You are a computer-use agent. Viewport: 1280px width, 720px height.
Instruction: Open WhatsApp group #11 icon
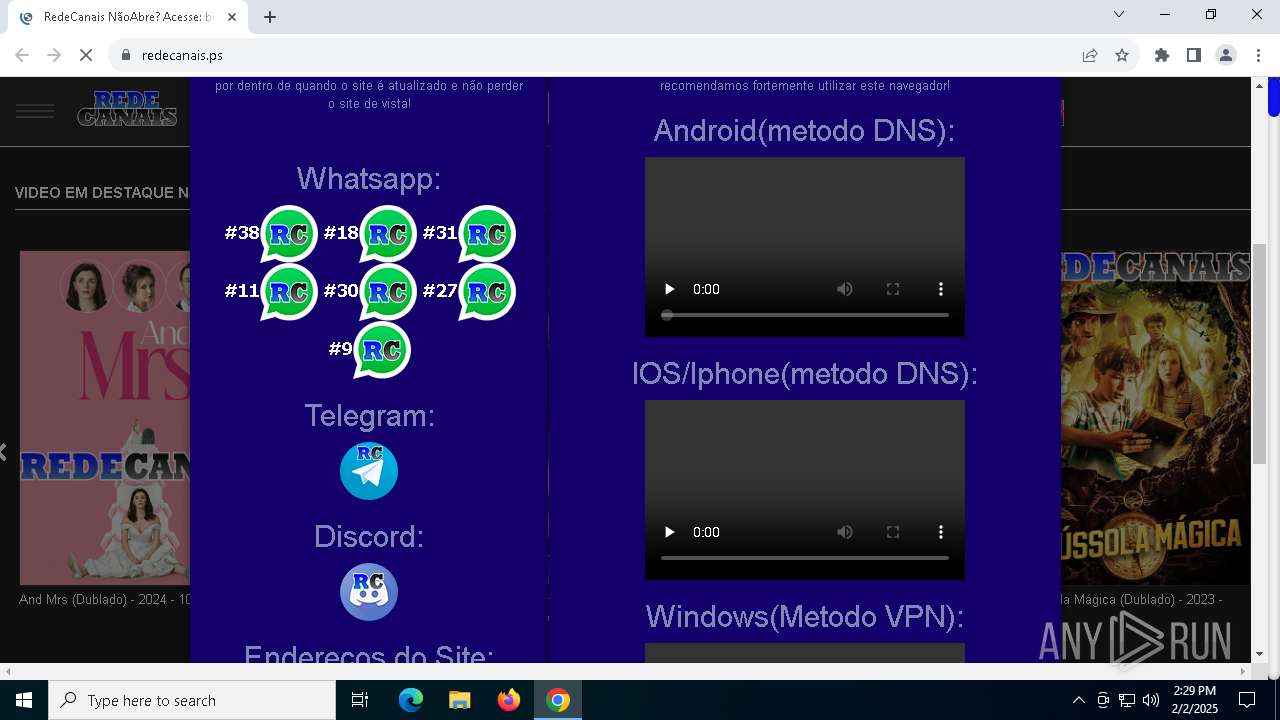(288, 292)
